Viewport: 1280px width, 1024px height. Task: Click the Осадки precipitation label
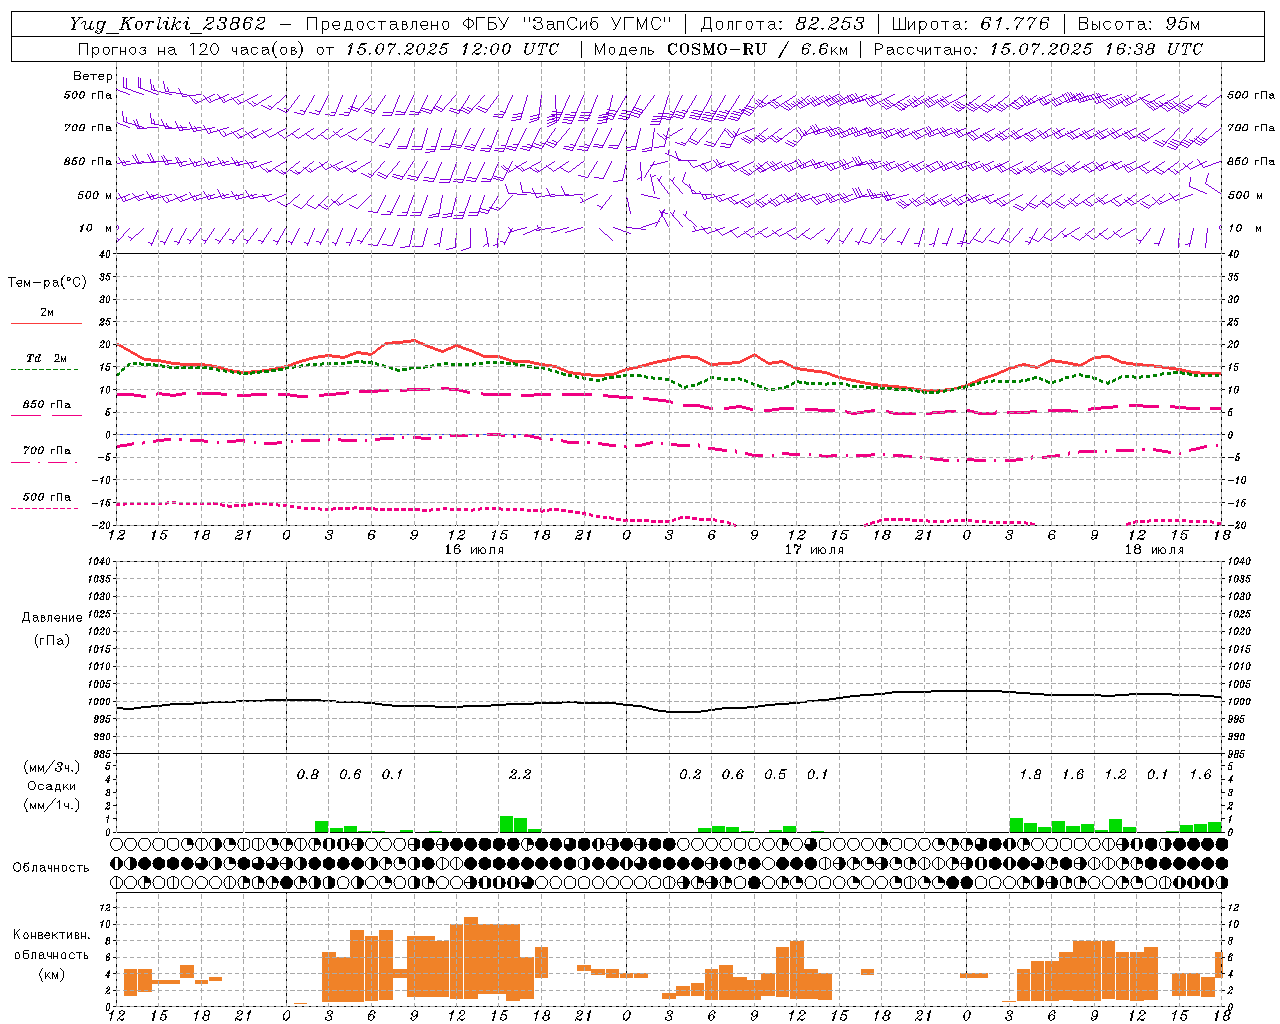[x=50, y=786]
